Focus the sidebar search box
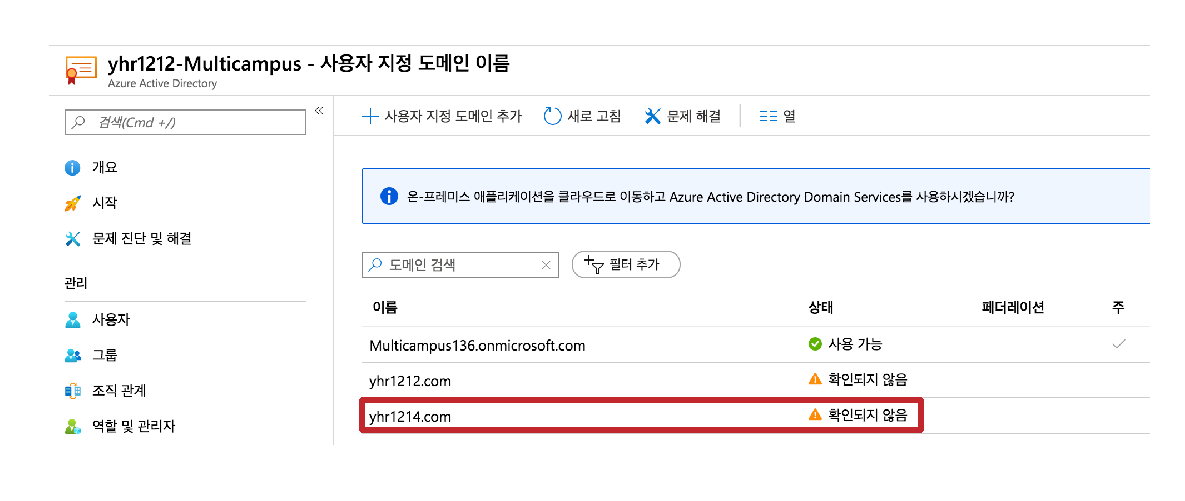Viewport: 1185px width, 501px height. (x=186, y=122)
